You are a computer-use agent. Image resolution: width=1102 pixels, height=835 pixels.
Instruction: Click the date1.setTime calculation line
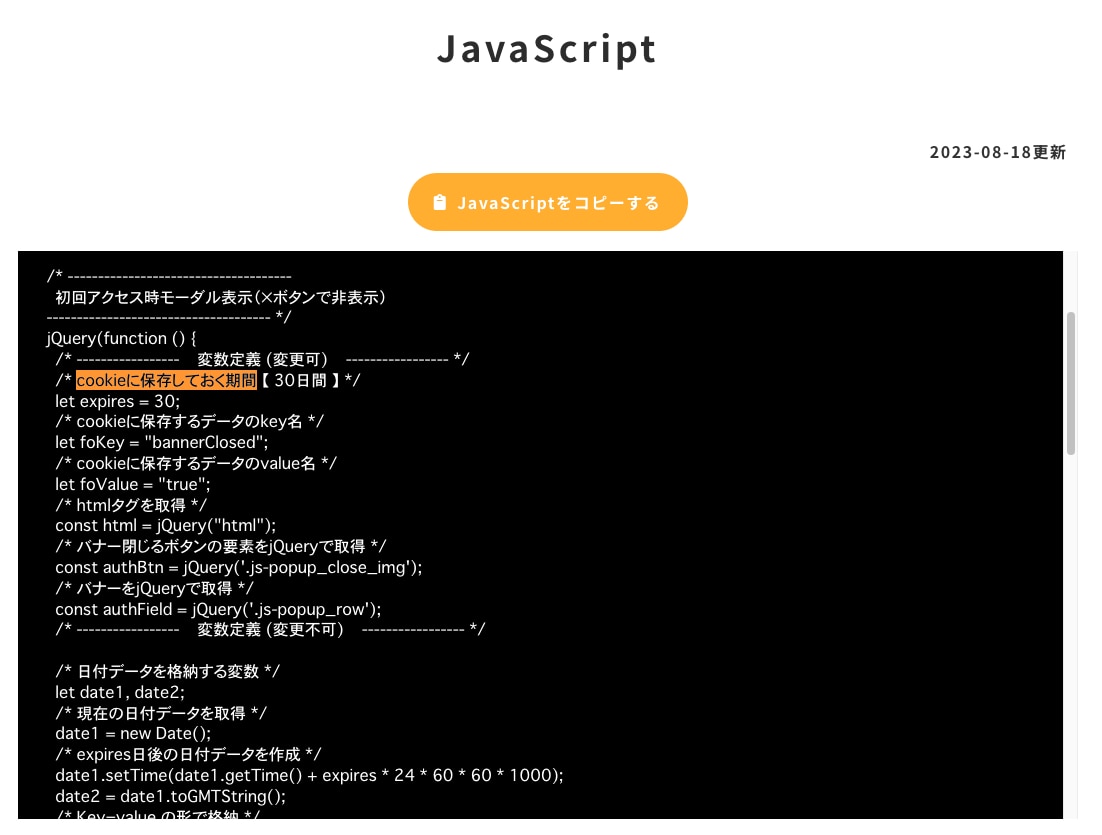(x=309, y=775)
